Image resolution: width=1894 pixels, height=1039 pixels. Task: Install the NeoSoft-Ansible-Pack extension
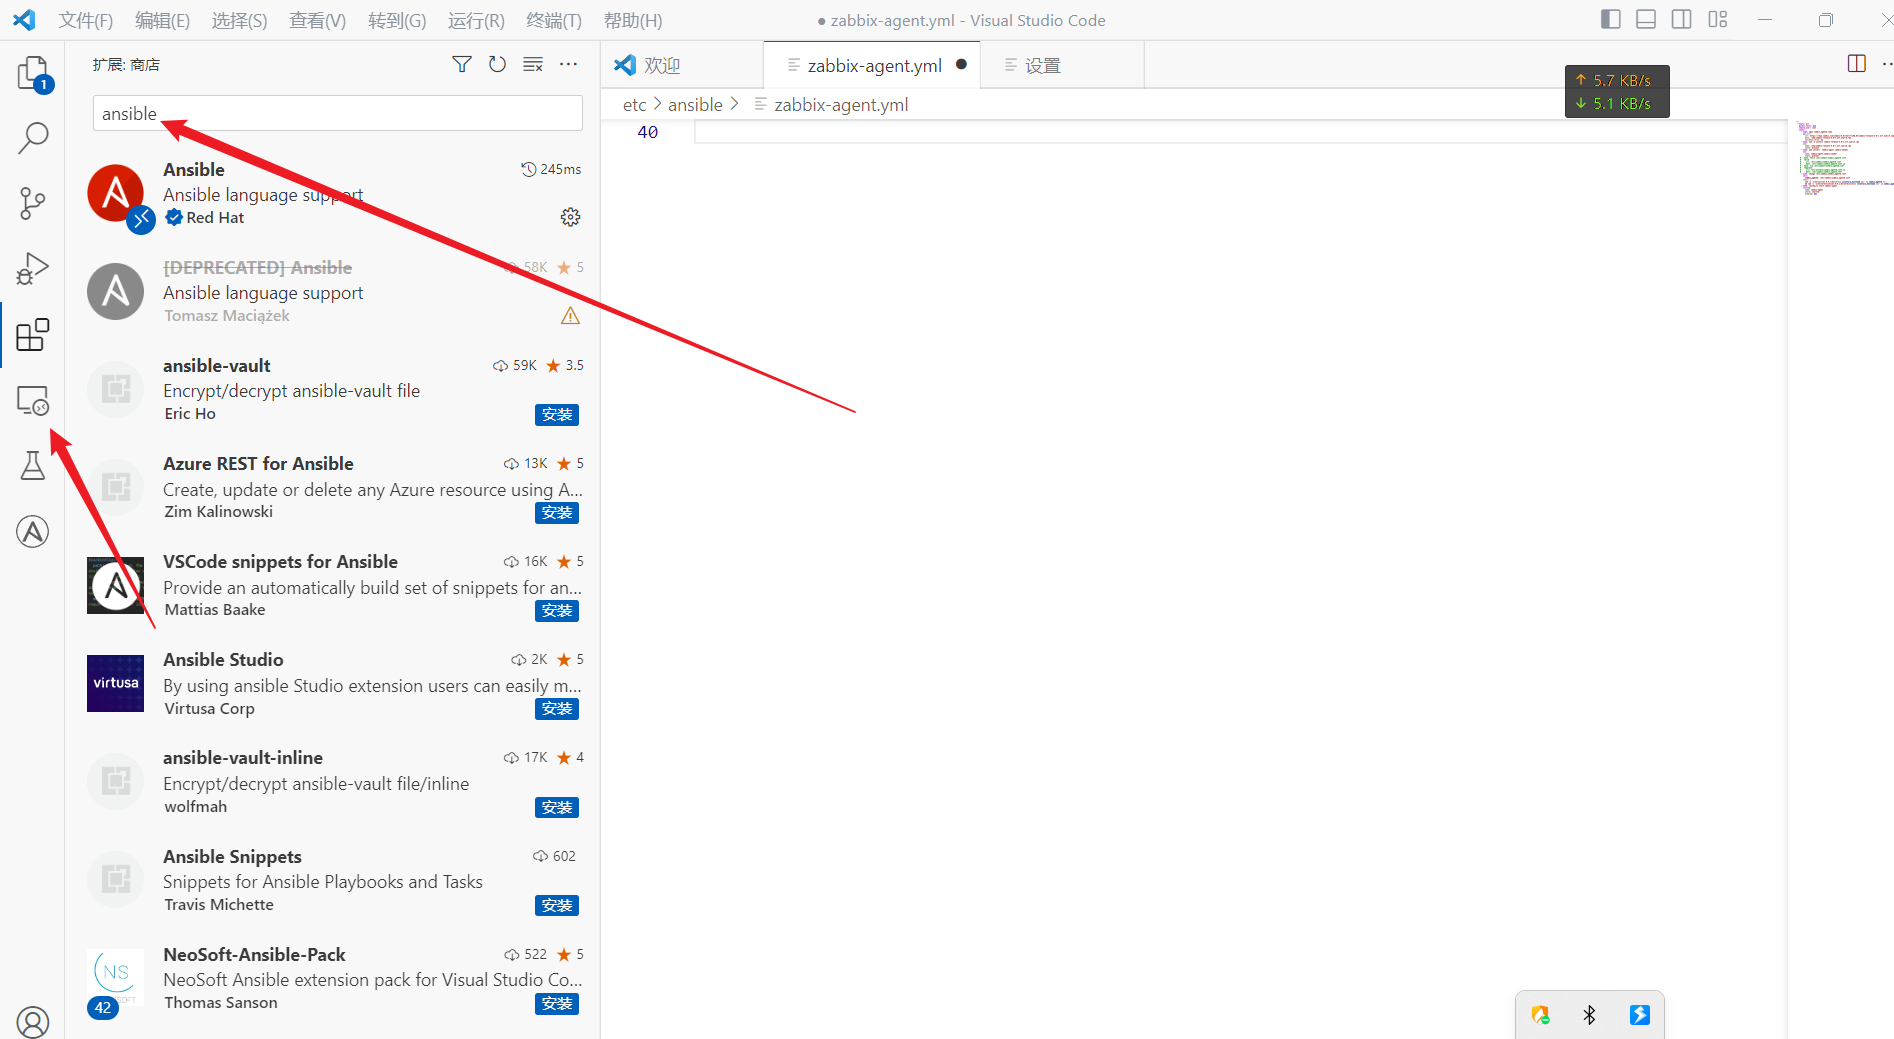557,1003
